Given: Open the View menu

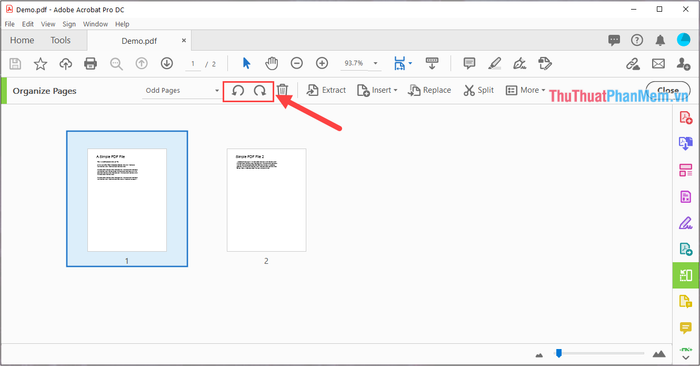Looking at the screenshot, I should point(48,24).
